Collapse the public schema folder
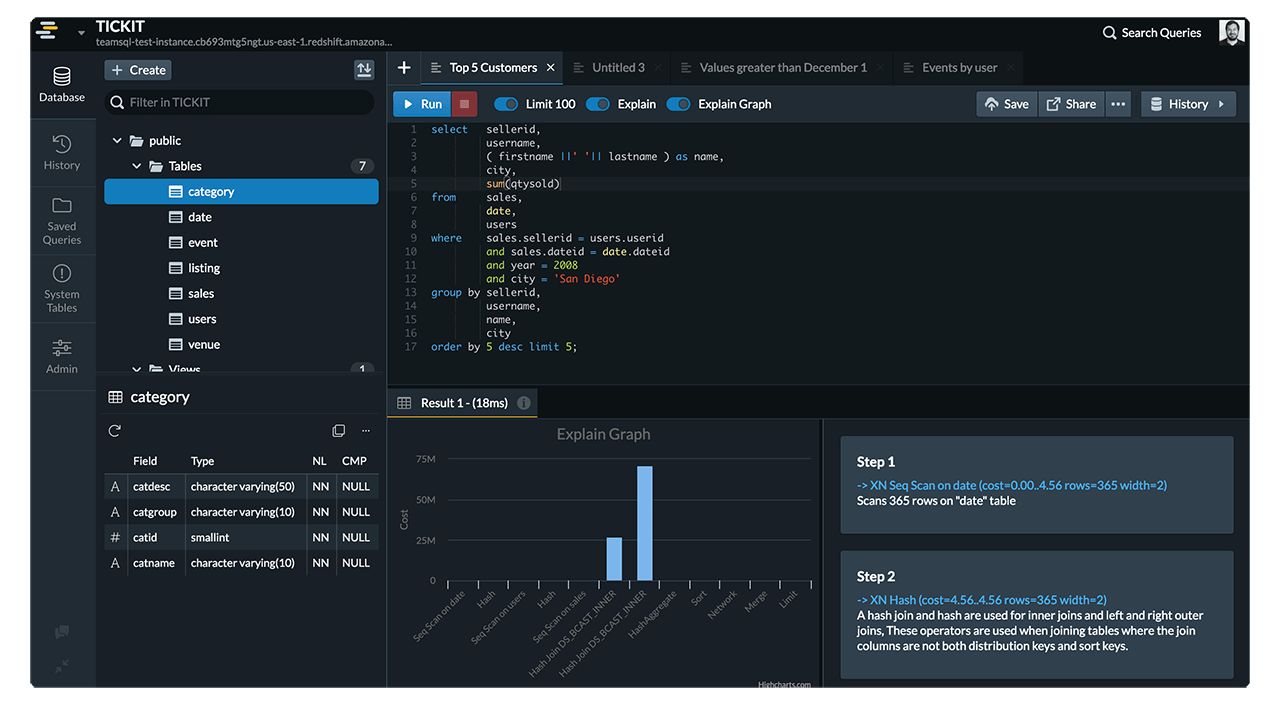Screen dimensions: 1280x704 coord(116,140)
